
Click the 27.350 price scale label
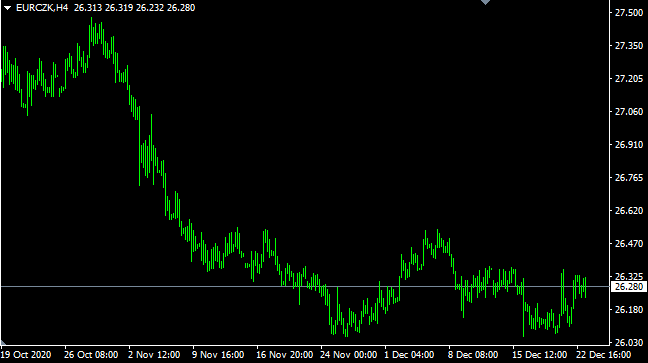[x=629, y=46]
